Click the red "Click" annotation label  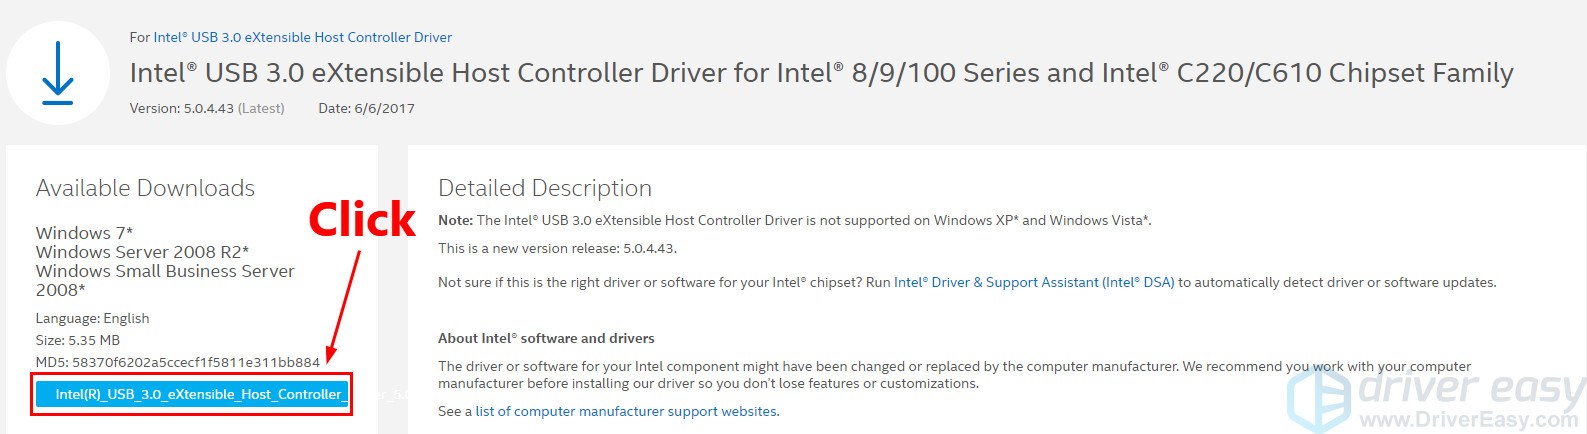[361, 220]
